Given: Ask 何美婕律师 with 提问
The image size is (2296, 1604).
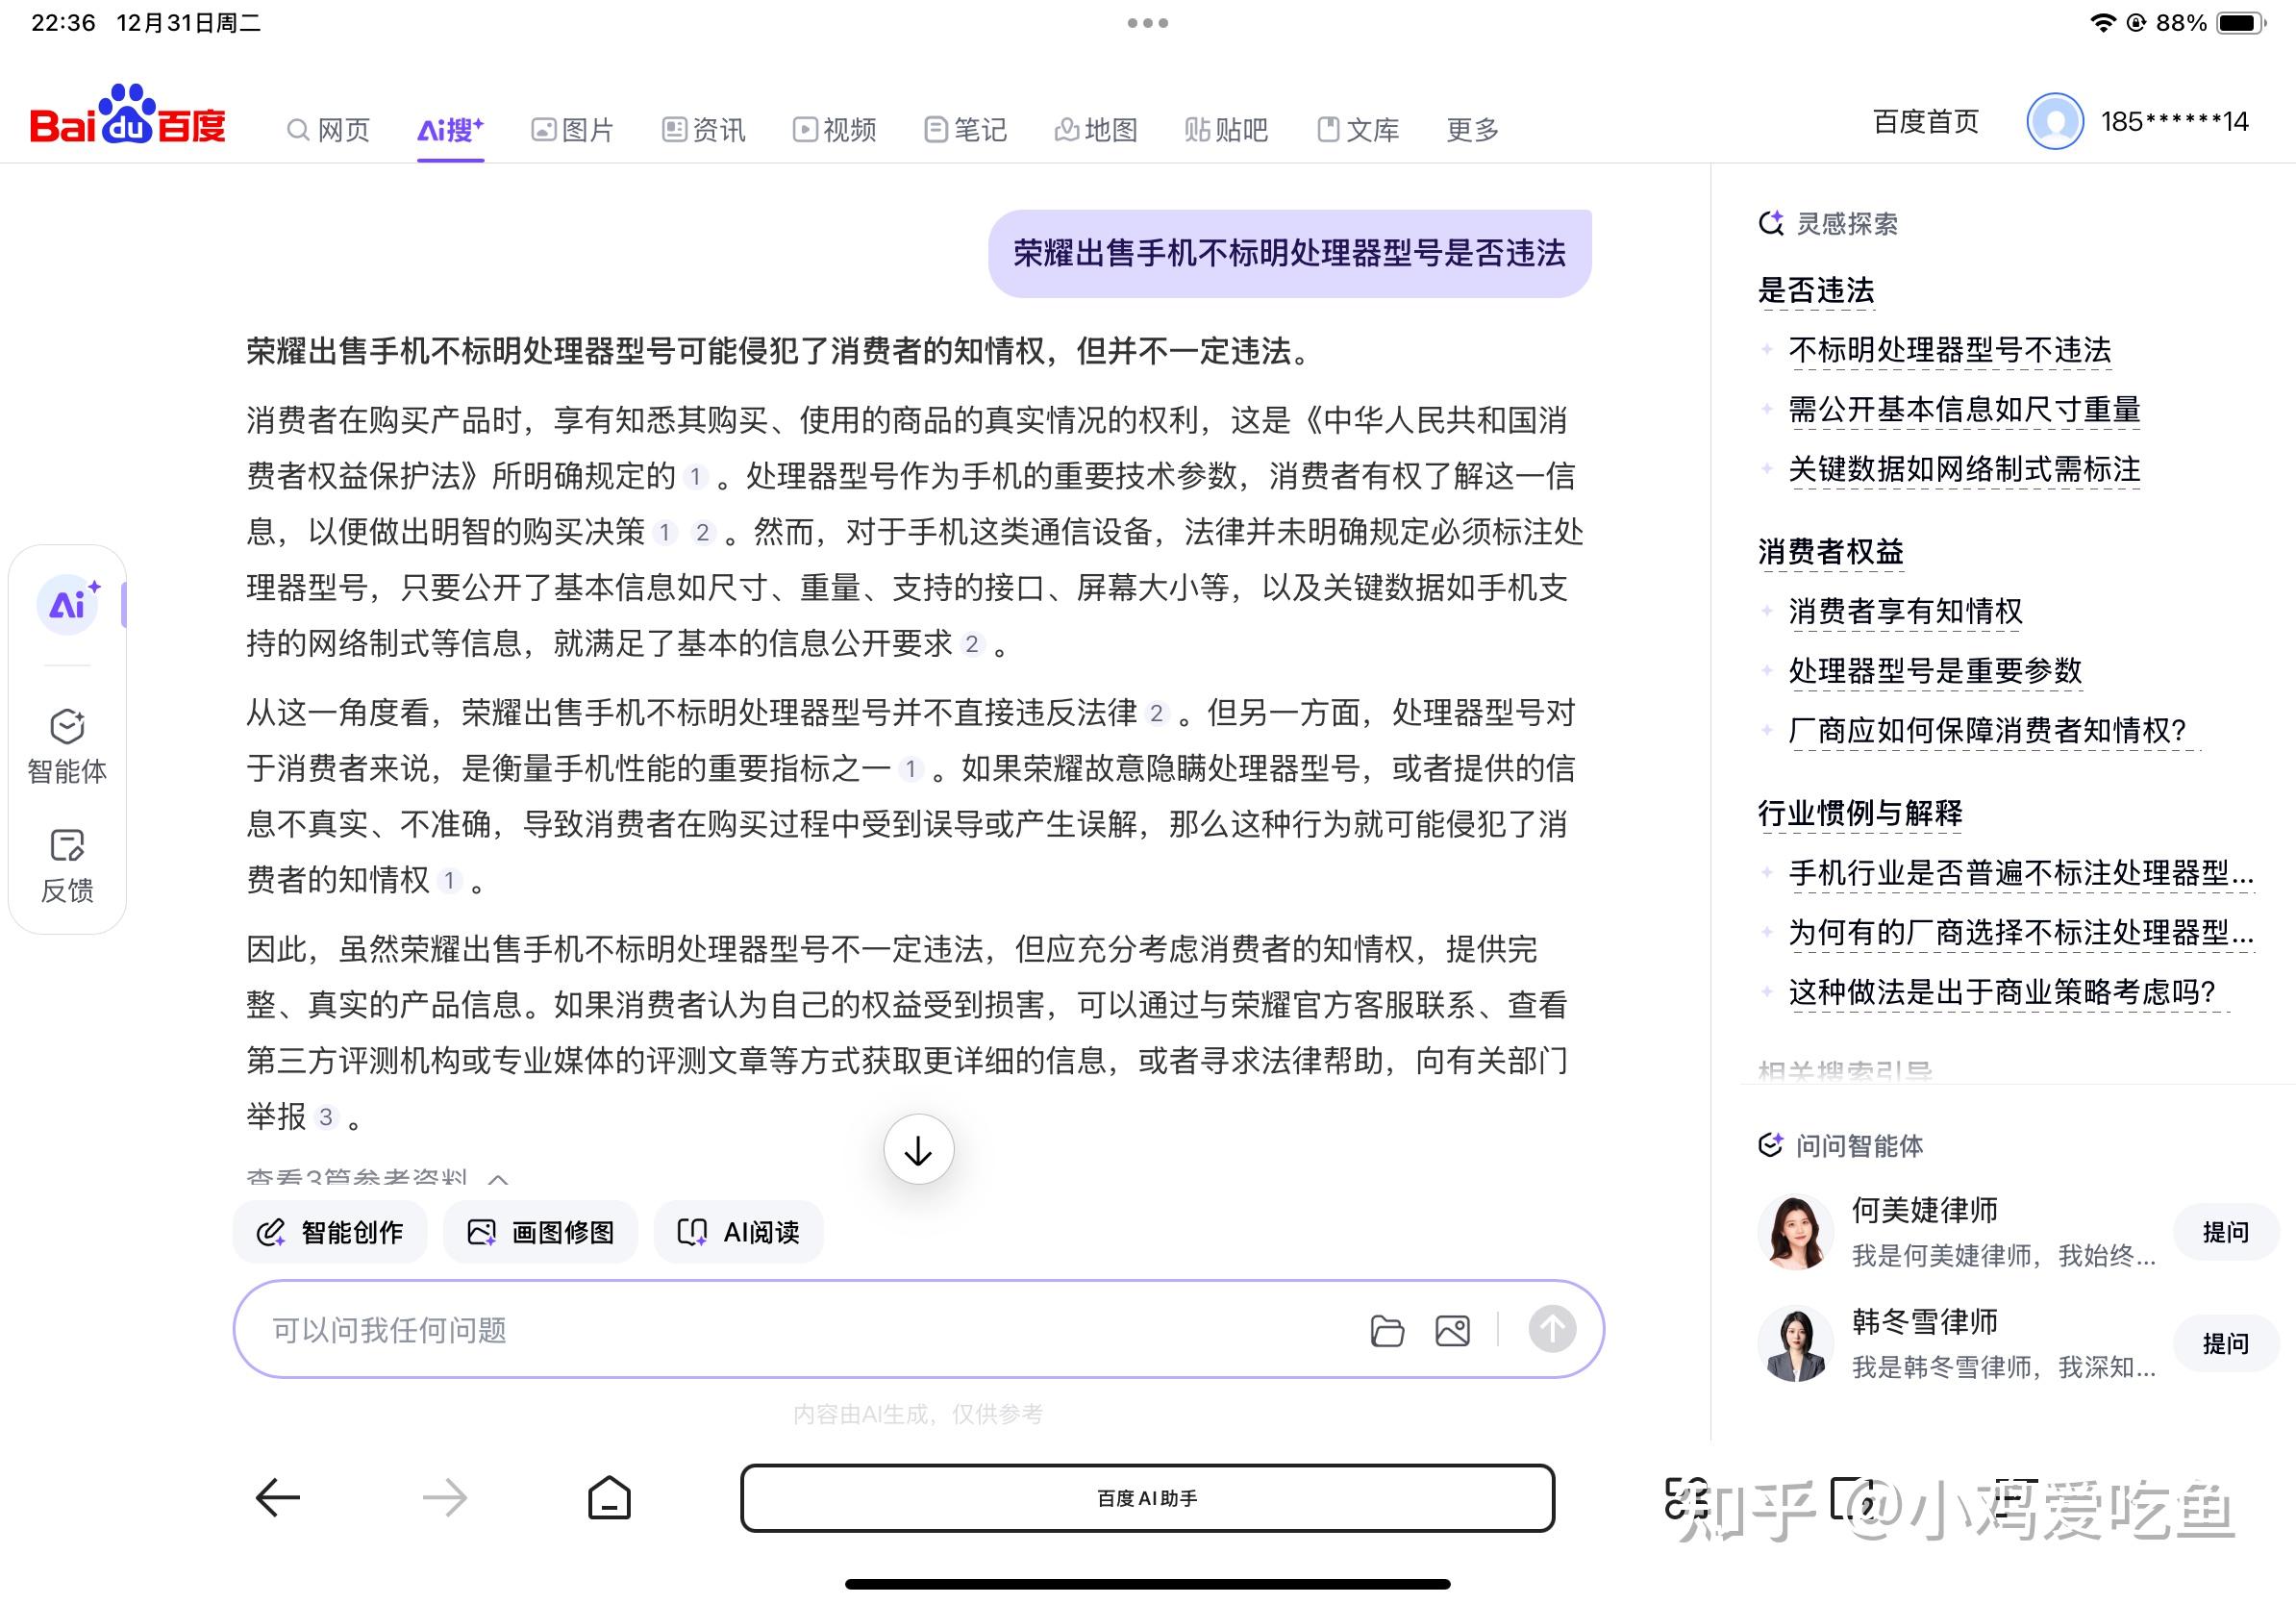Looking at the screenshot, I should [2225, 1232].
